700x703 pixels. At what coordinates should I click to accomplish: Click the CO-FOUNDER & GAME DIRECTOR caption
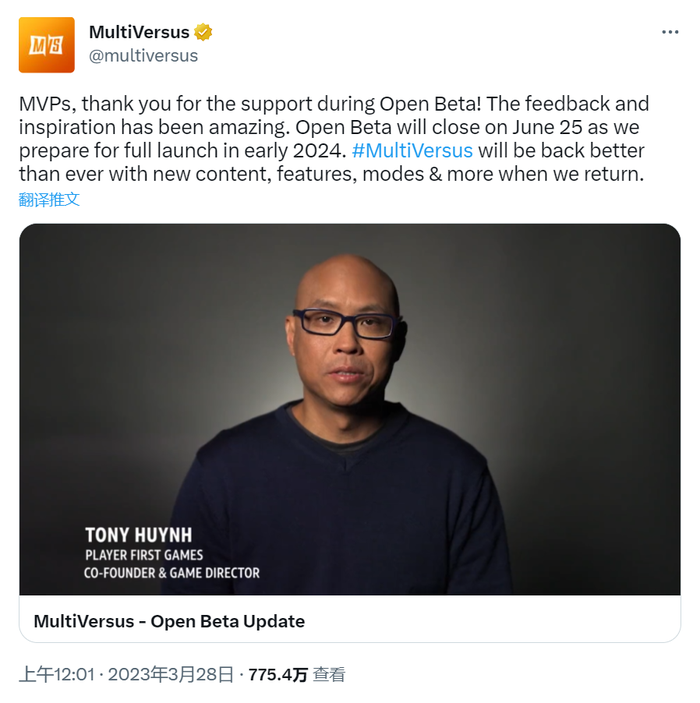tap(172, 573)
